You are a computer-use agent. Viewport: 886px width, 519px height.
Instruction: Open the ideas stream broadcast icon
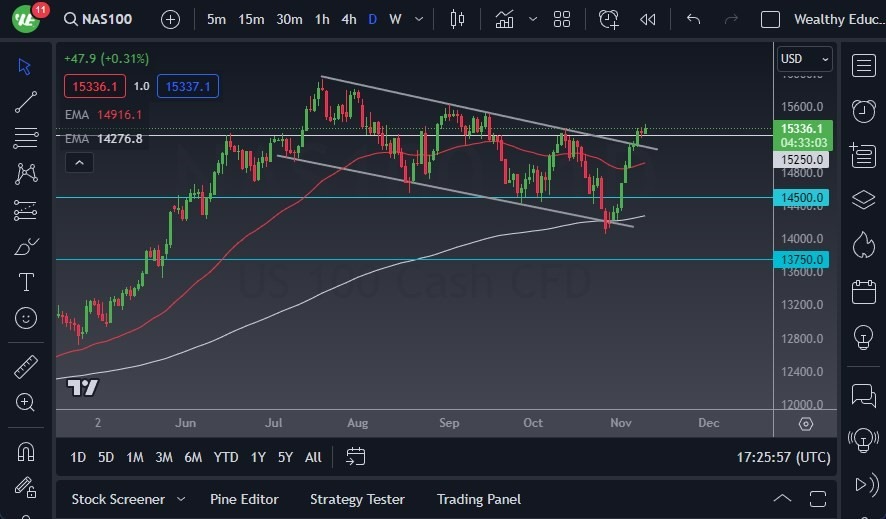(x=863, y=440)
